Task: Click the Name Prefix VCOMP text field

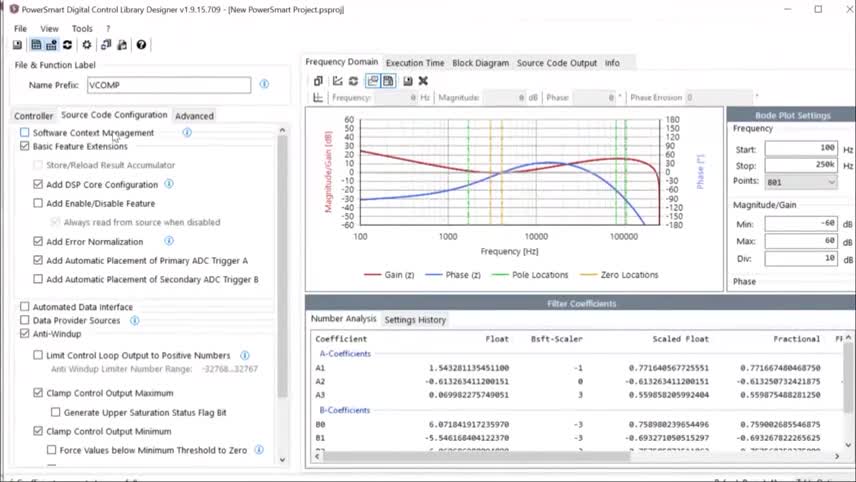Action: pyautogui.click(x=167, y=85)
